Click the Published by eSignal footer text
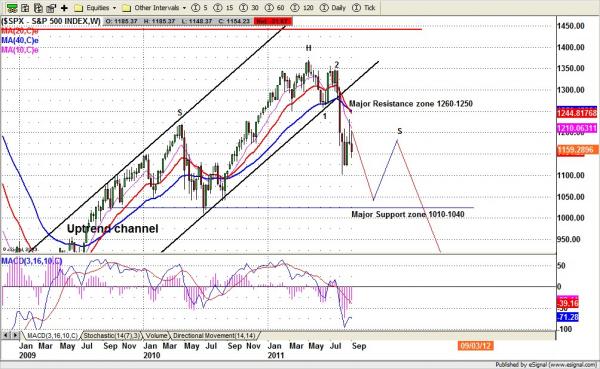Screen dimensions: 600x369 546,365
